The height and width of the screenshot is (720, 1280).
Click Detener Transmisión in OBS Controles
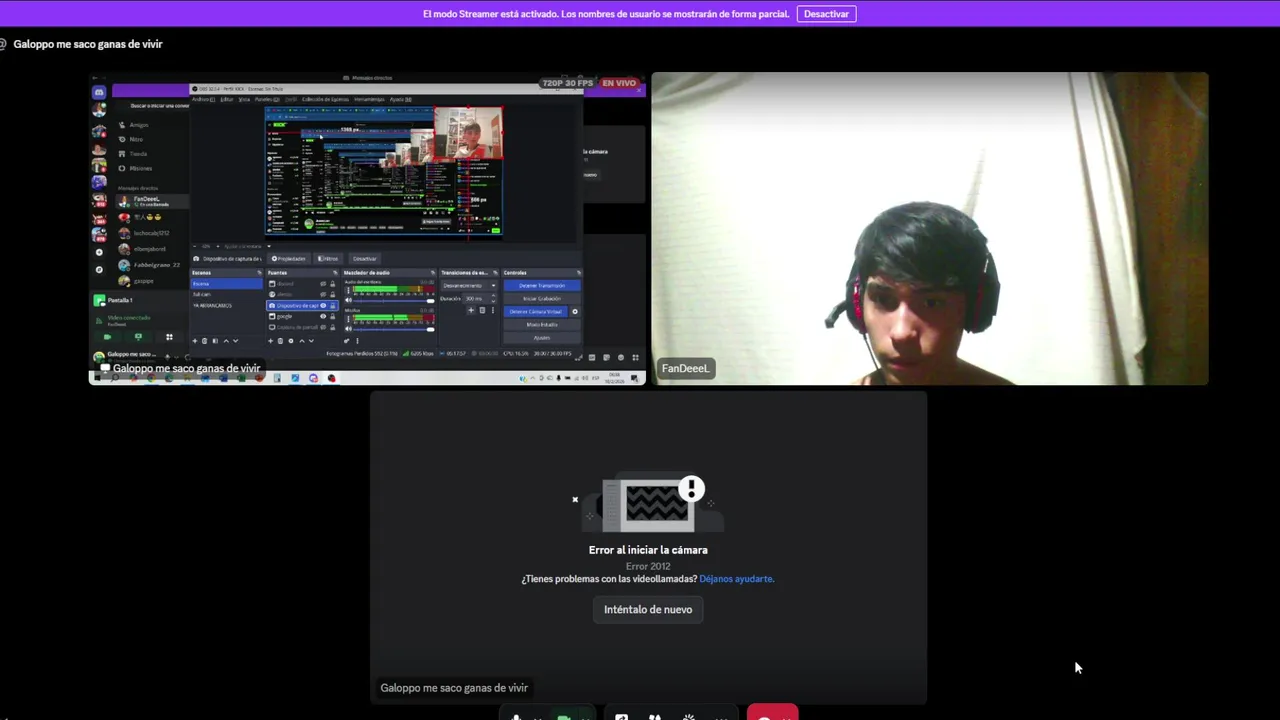[542, 286]
